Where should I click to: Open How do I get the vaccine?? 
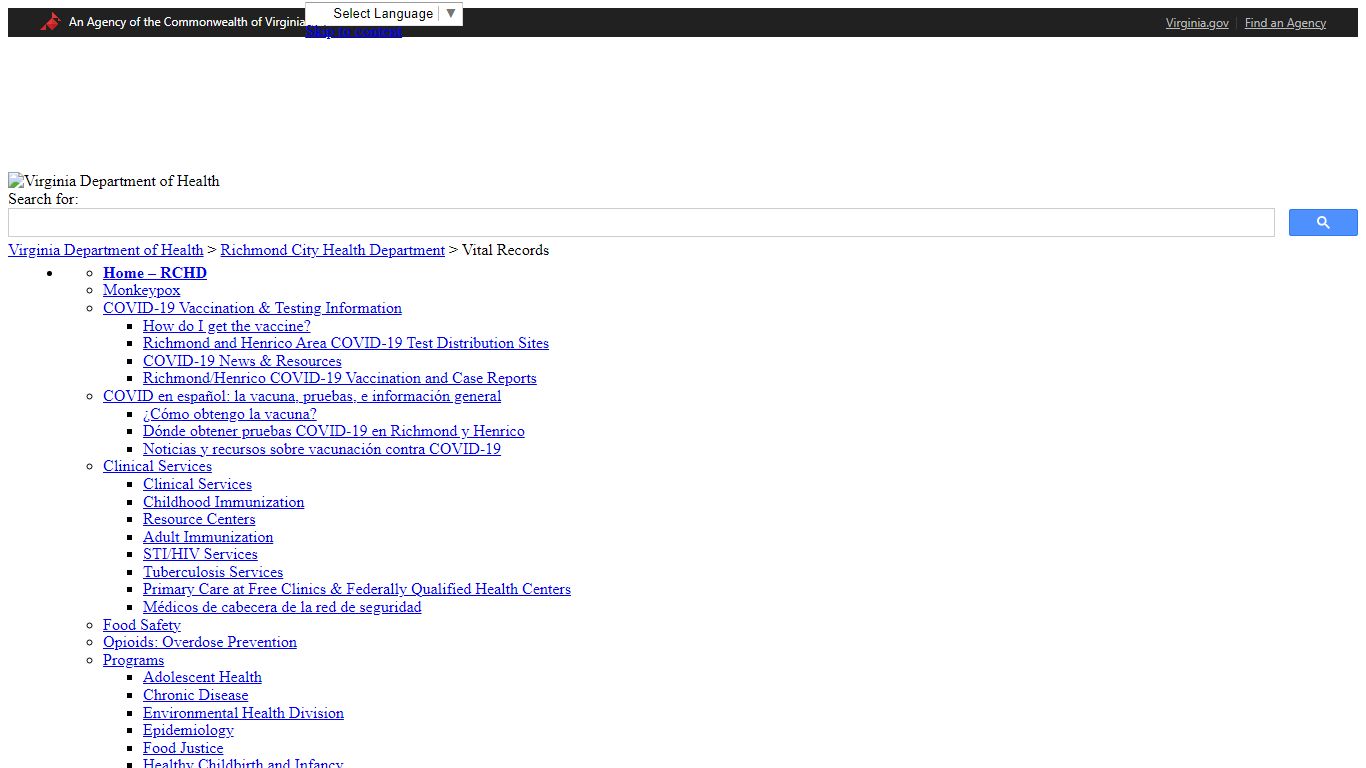(x=227, y=326)
